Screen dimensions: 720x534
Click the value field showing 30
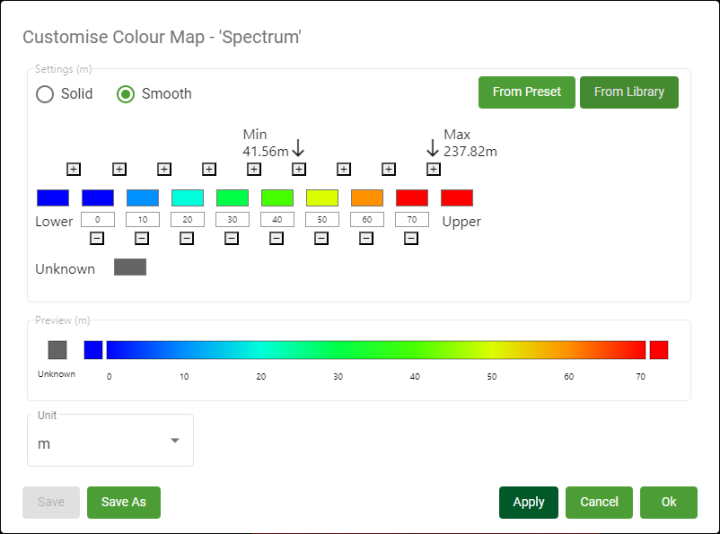click(x=232, y=219)
